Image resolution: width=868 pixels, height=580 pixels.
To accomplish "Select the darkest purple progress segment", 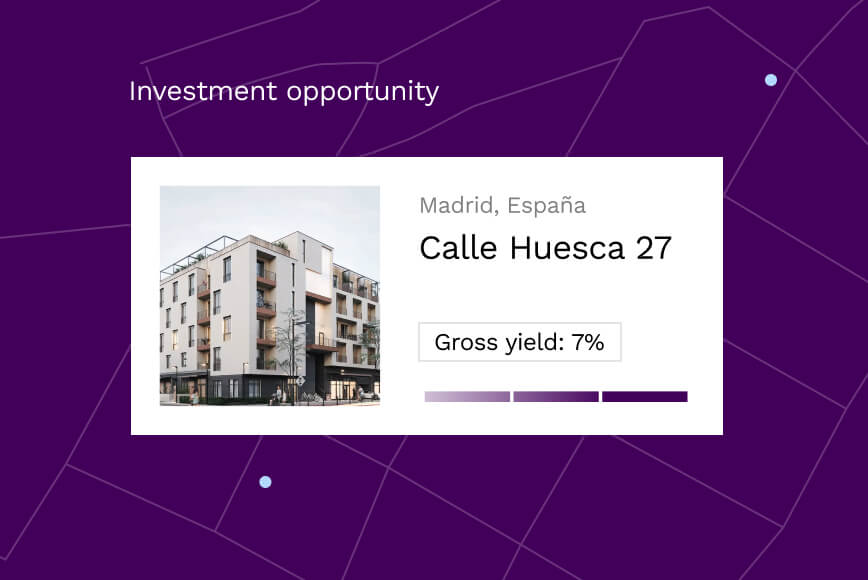I will (x=645, y=396).
